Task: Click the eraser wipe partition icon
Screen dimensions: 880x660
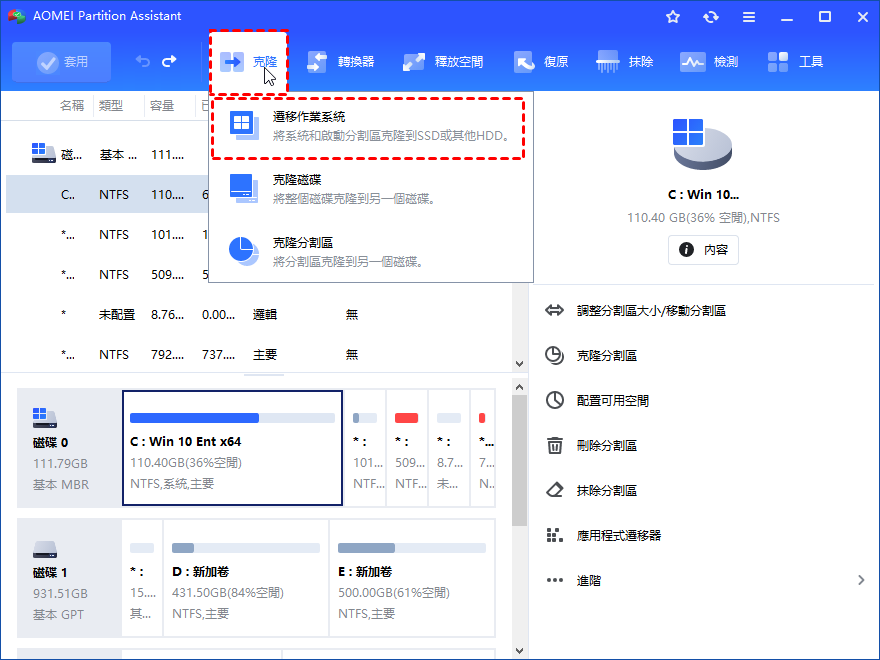Action: [554, 490]
